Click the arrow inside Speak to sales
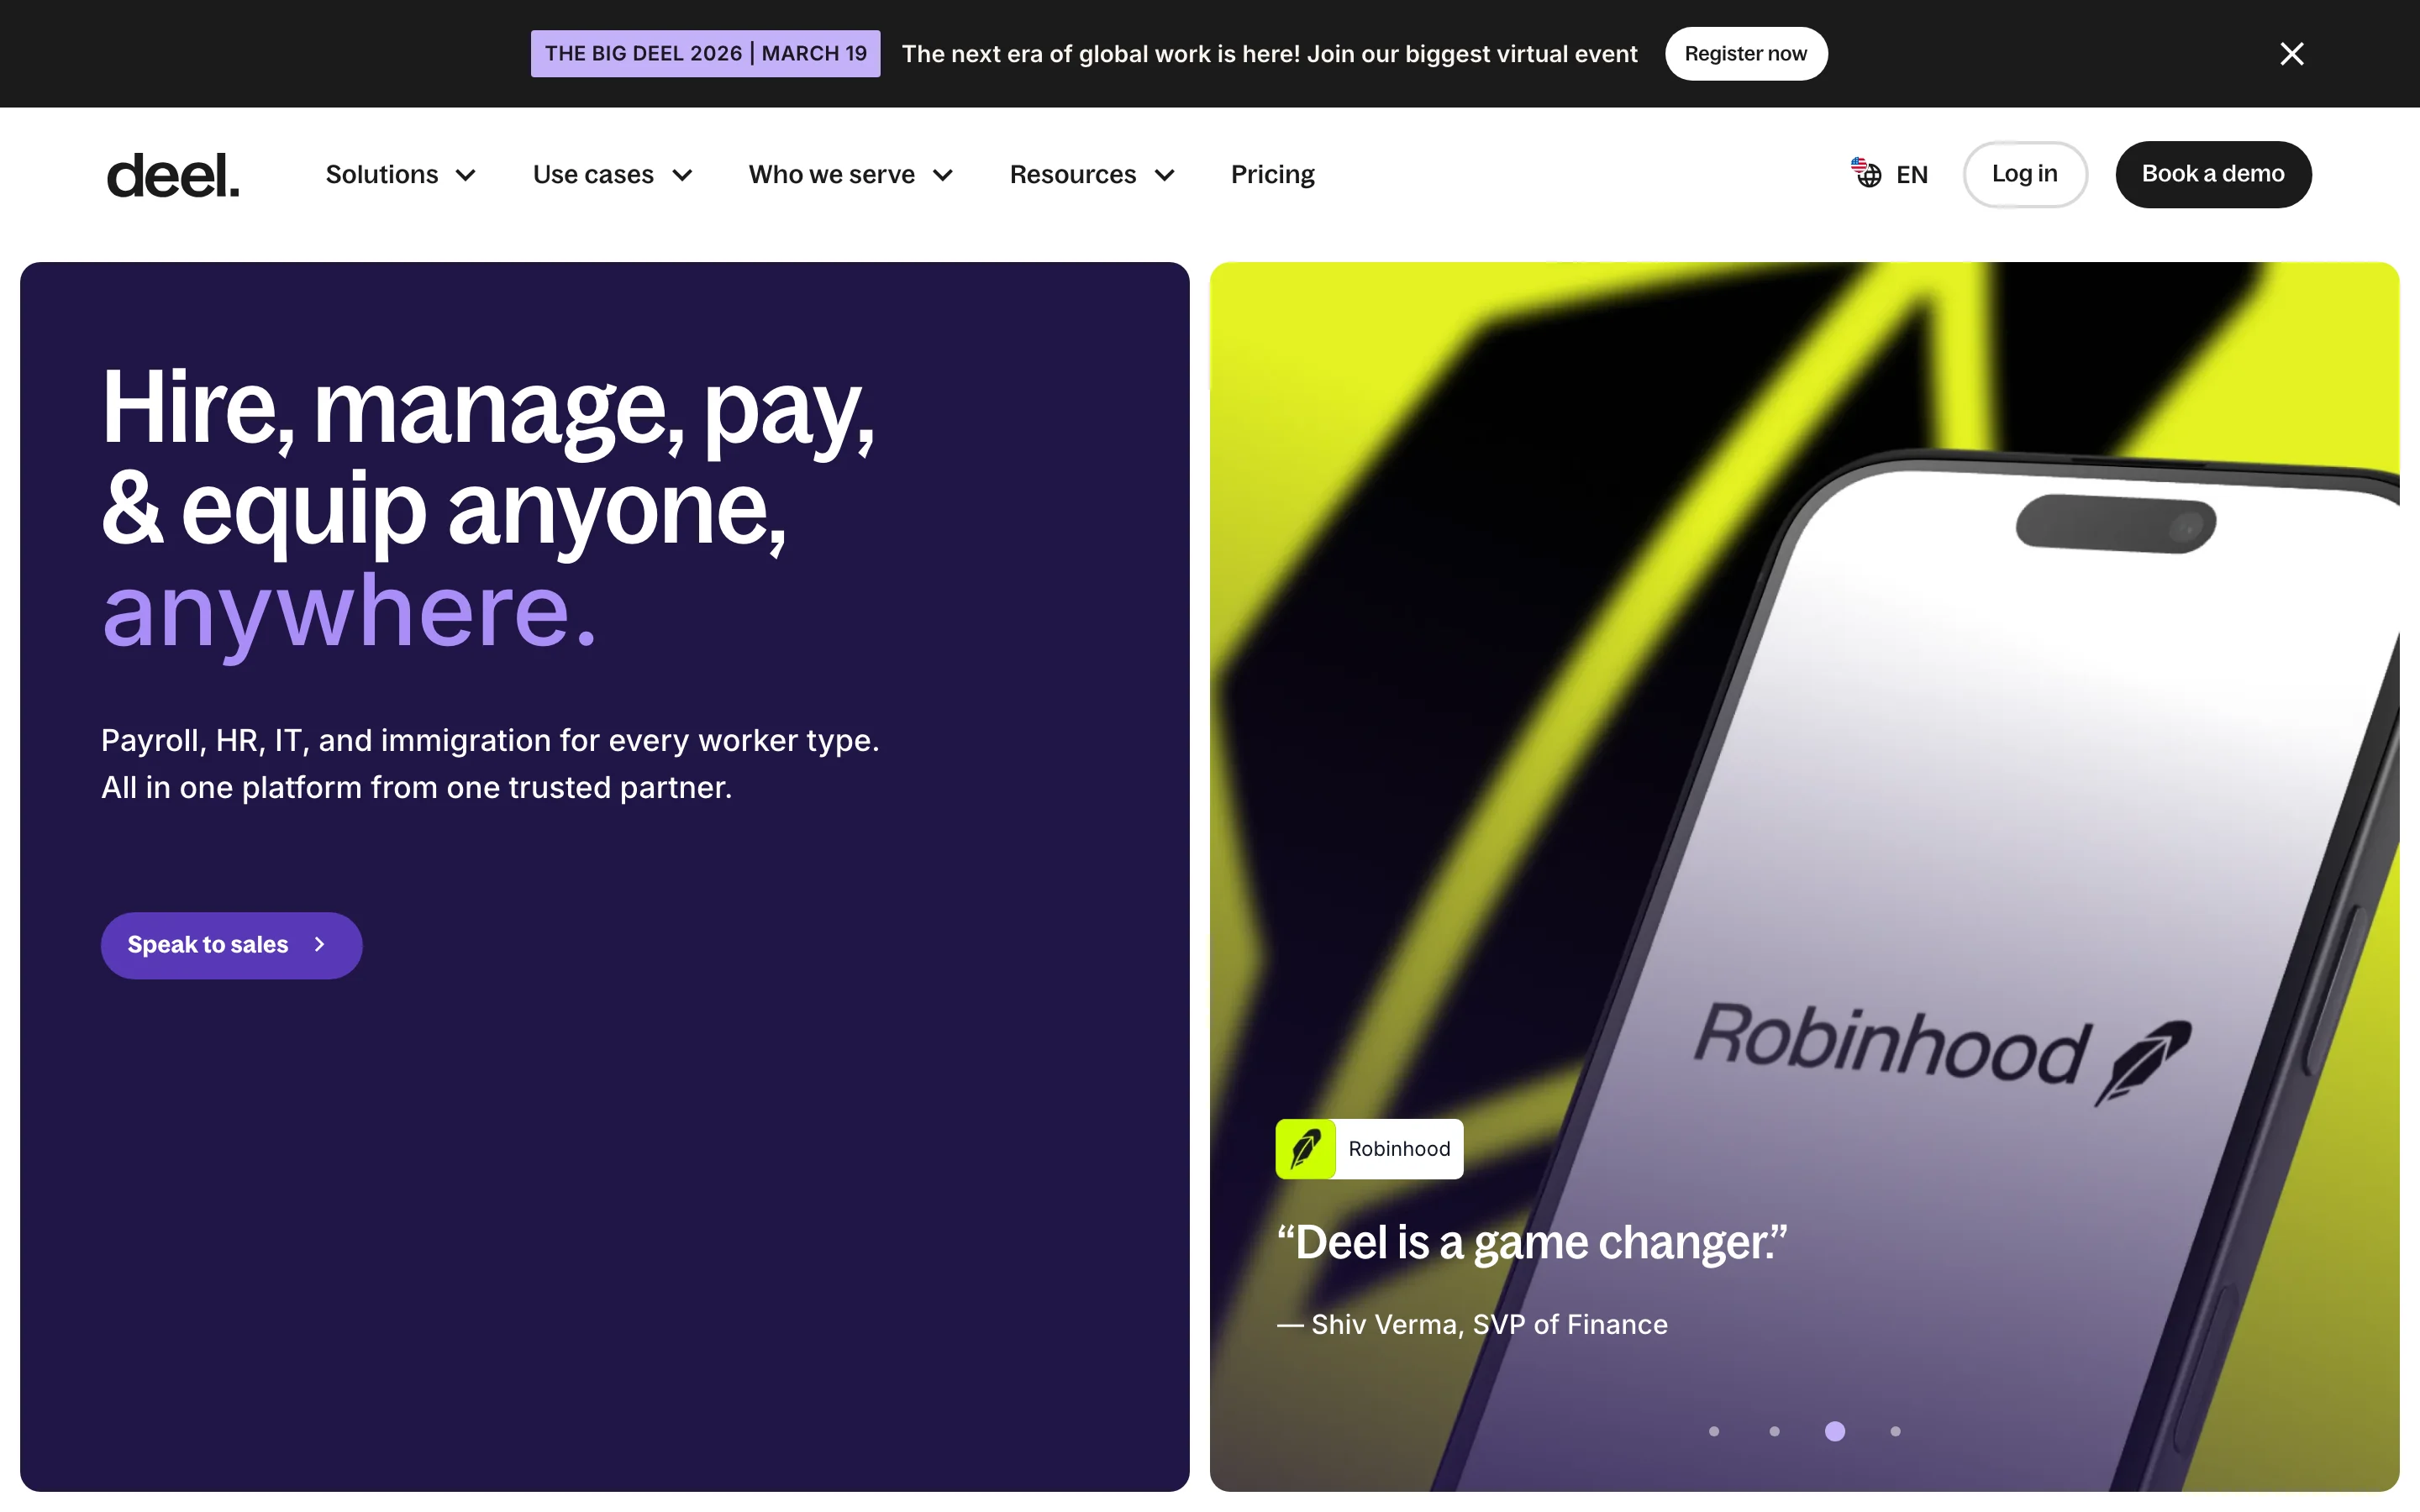Screen dimensions: 2420x1512 [x=320, y=945]
